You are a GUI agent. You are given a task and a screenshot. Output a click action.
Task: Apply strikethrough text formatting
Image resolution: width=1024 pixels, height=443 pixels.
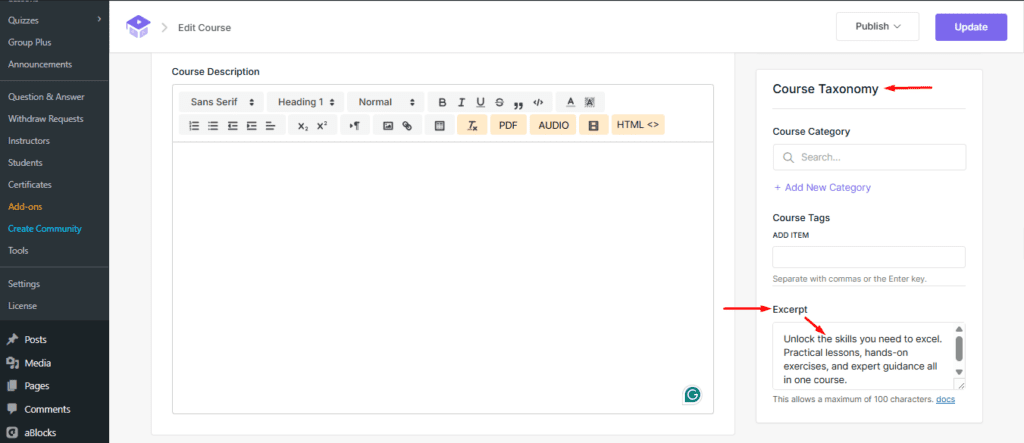499,102
